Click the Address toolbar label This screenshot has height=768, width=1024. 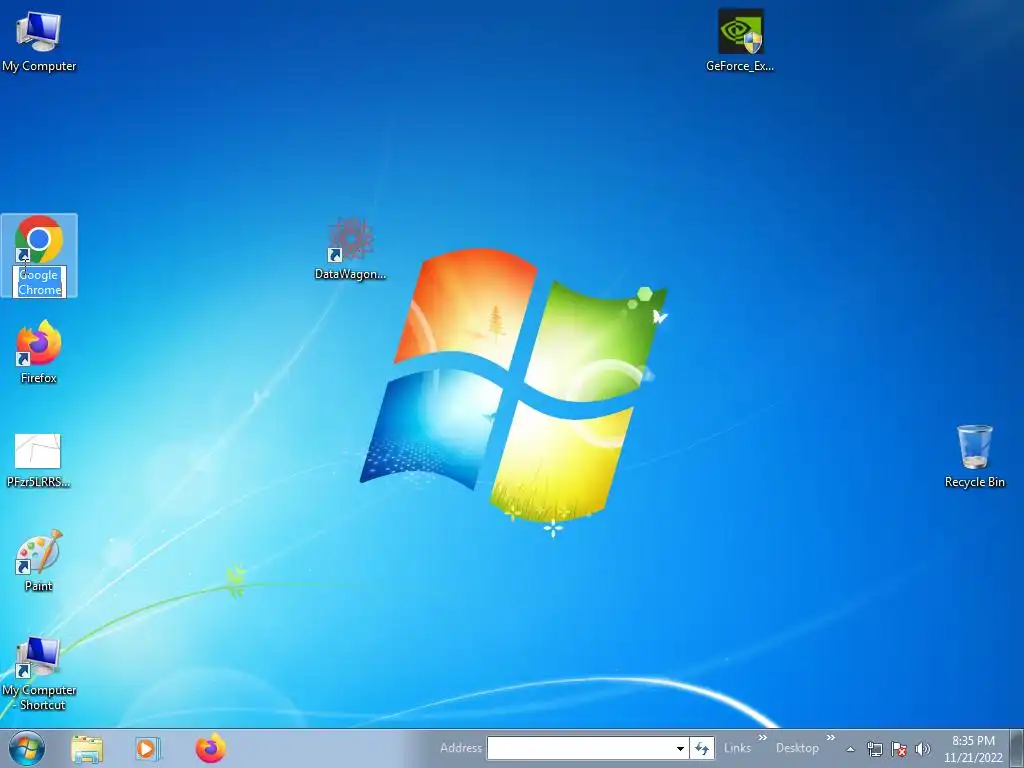click(461, 748)
